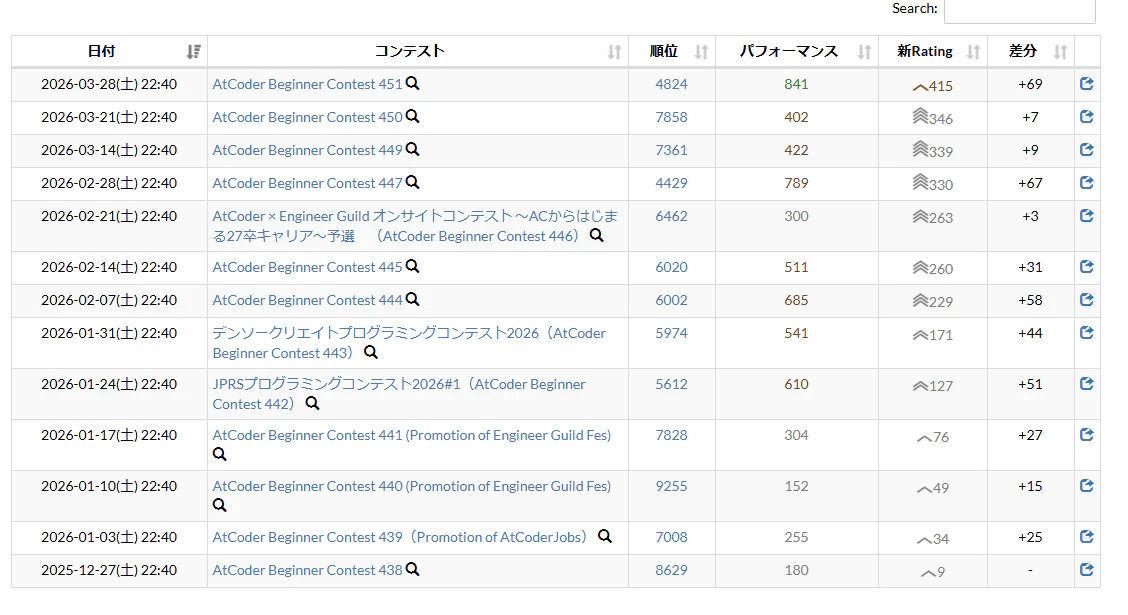Click the +69 rating difference cell
Image resolution: width=1128 pixels, height=615 pixels.
tap(1030, 84)
